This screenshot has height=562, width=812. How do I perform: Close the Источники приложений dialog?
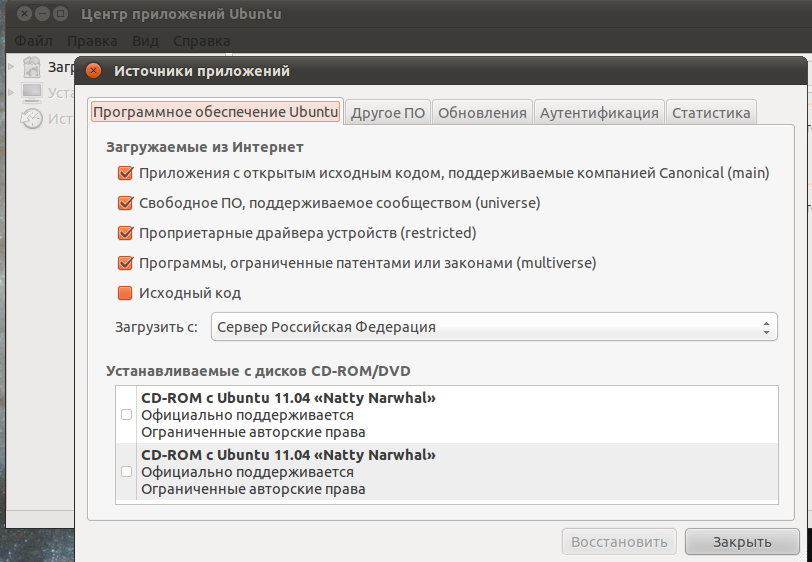[94, 71]
